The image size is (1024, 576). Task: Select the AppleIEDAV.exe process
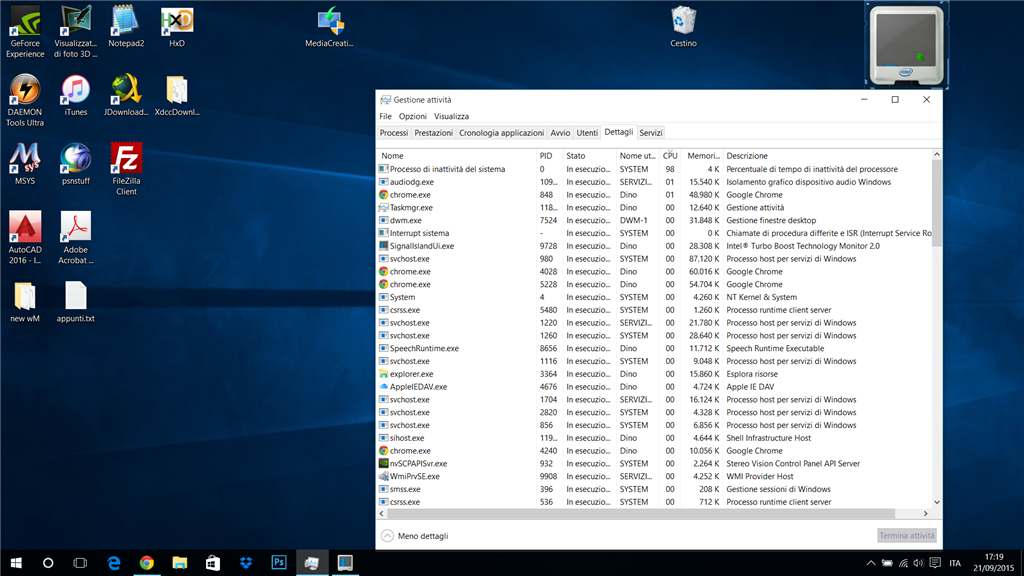pos(655,387)
